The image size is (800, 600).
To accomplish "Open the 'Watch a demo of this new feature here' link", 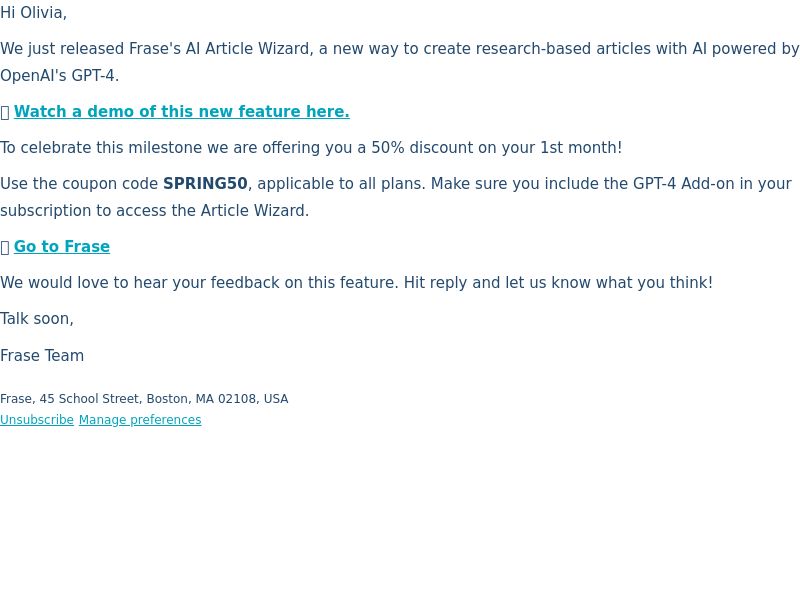I will click(182, 112).
